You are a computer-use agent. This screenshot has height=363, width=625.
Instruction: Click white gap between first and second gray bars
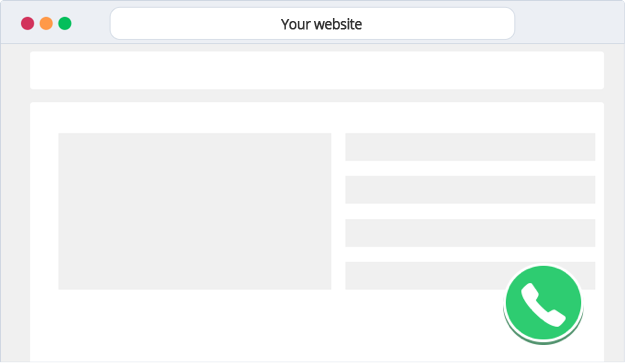click(x=470, y=168)
